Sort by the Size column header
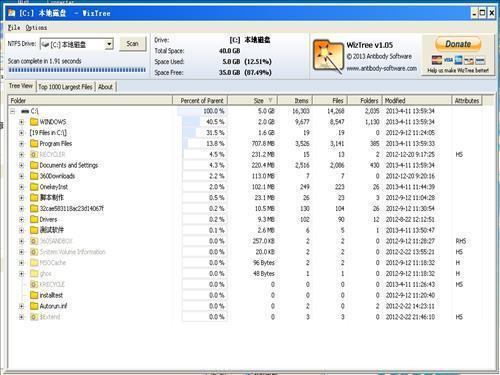 (252, 100)
